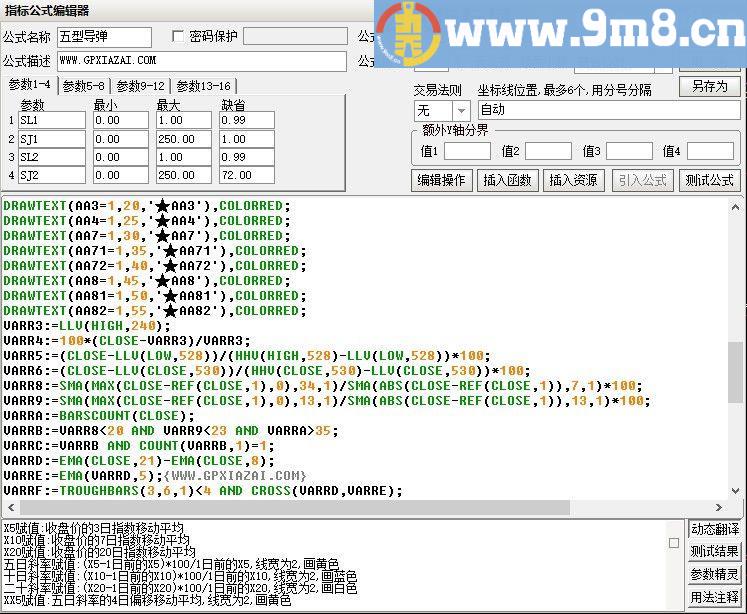Open the 参数精灵 panel
Screen dimensions: 747x614
(714, 575)
